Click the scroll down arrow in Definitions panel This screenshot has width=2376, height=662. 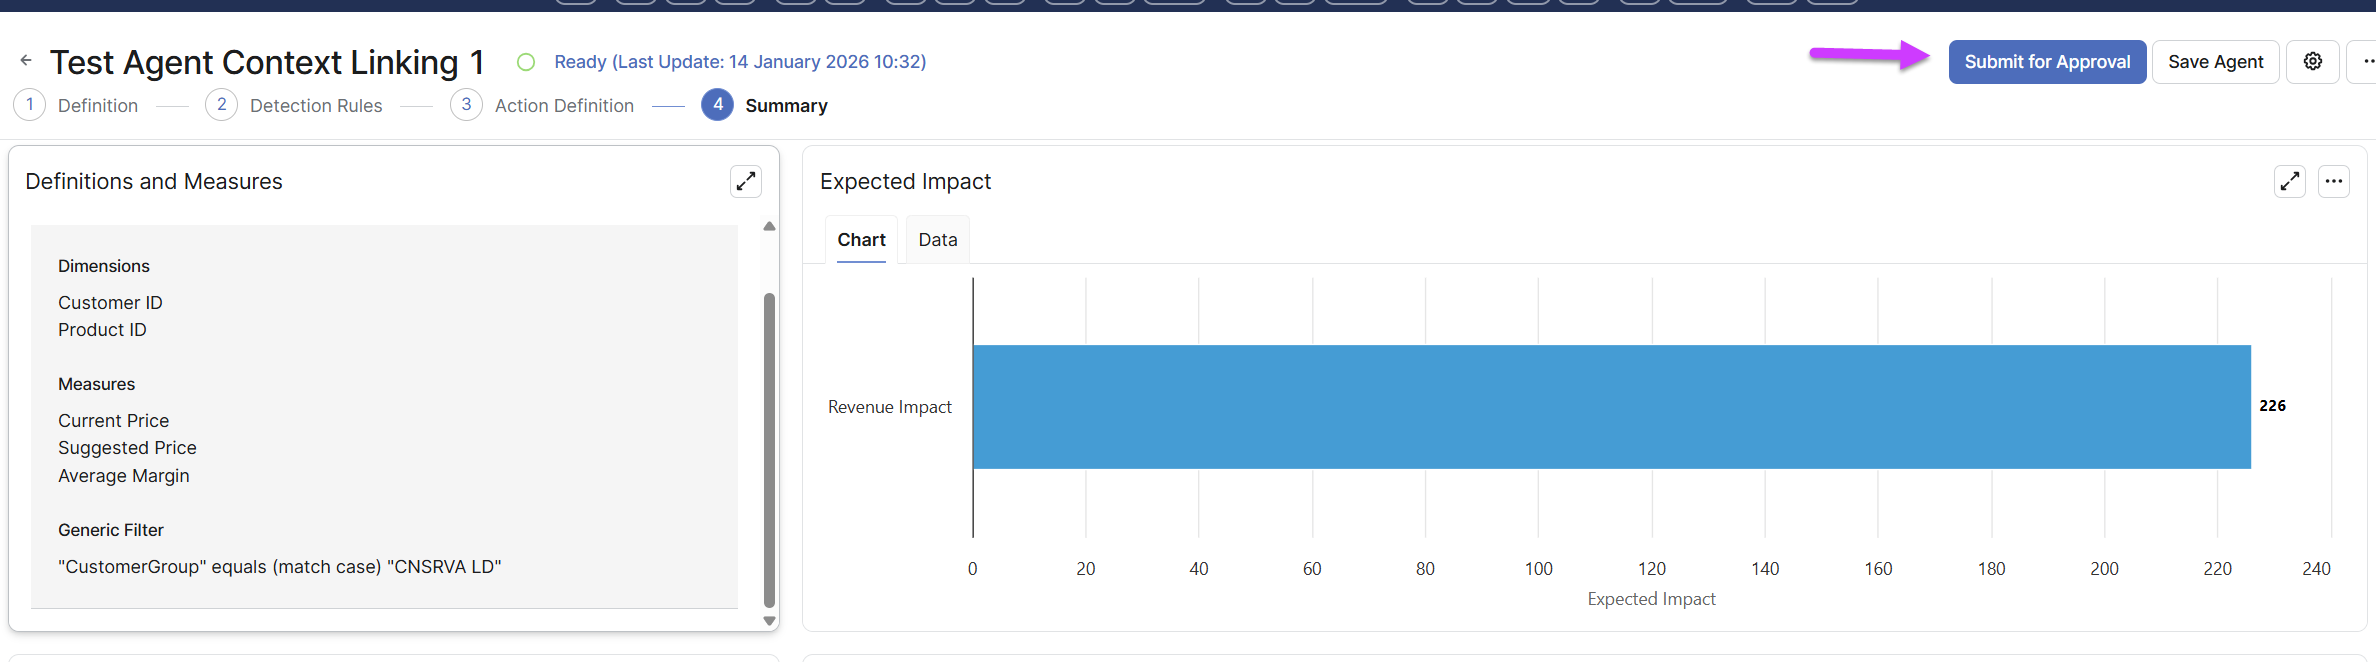[x=769, y=621]
